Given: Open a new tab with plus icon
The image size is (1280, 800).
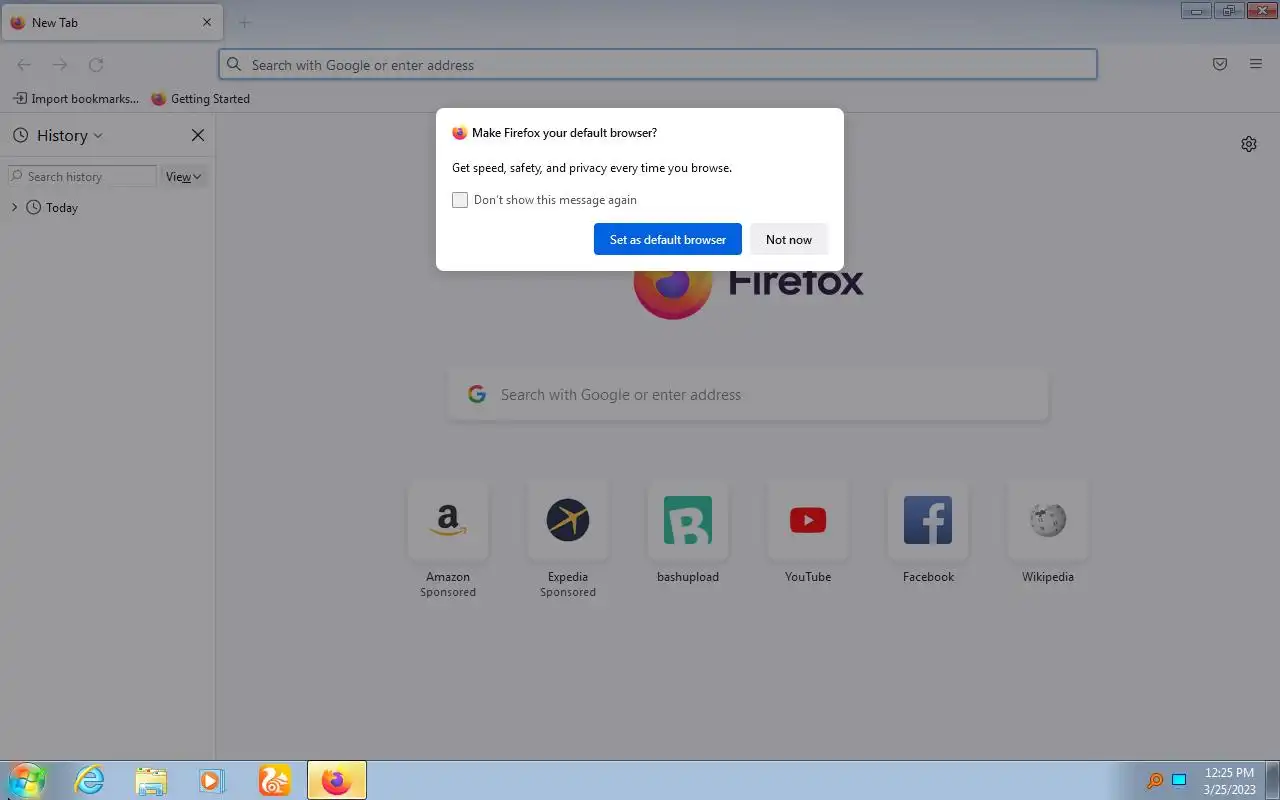Looking at the screenshot, I should click(245, 22).
